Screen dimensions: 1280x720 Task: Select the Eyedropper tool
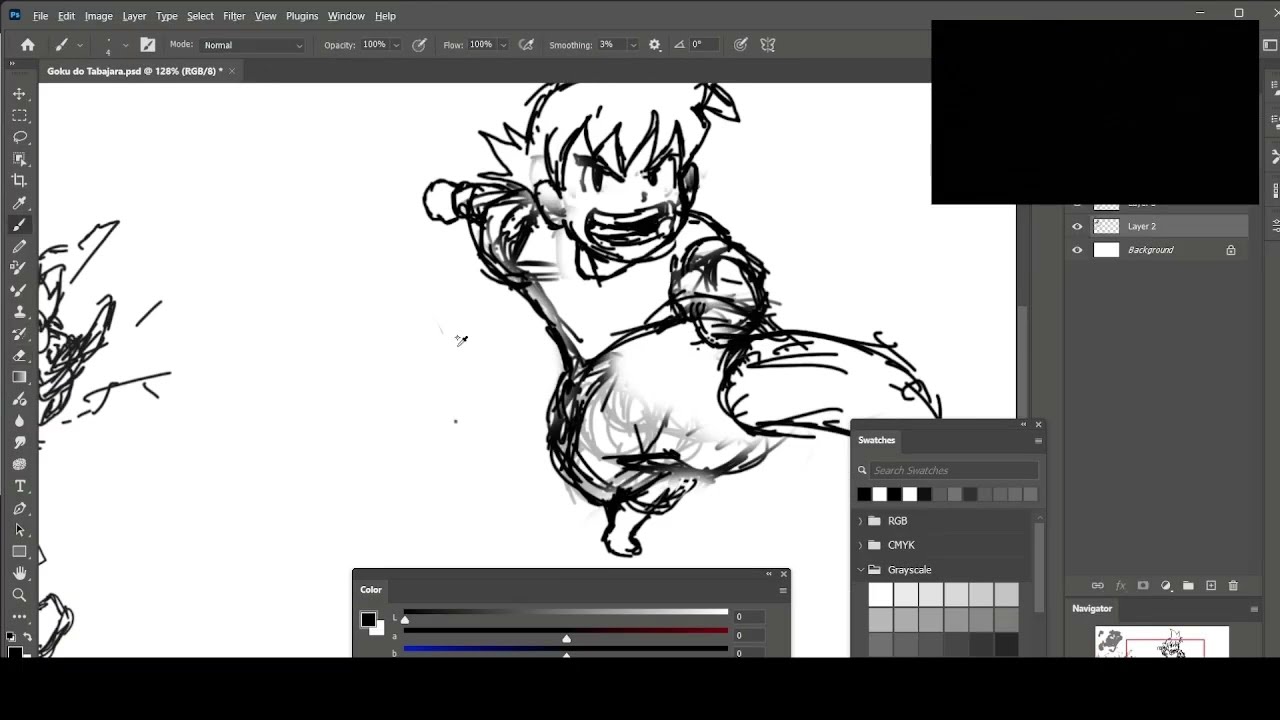coord(19,203)
